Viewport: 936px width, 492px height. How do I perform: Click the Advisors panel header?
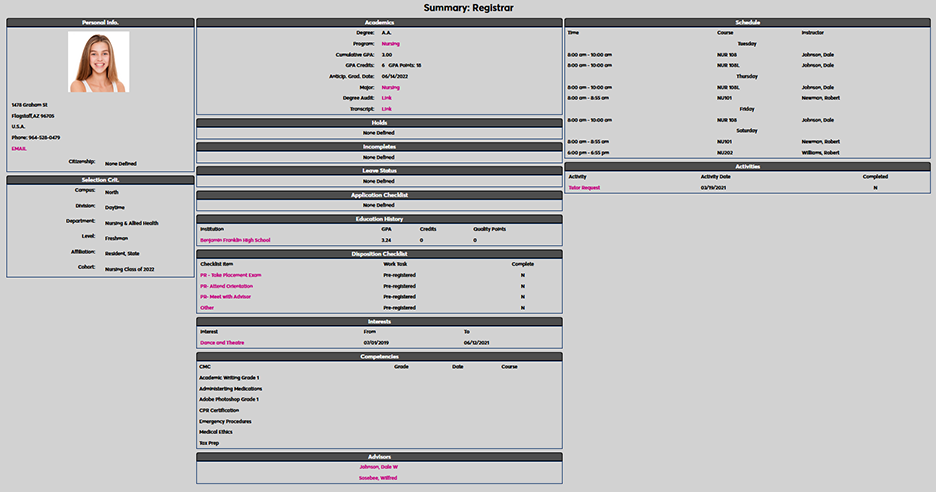379,456
